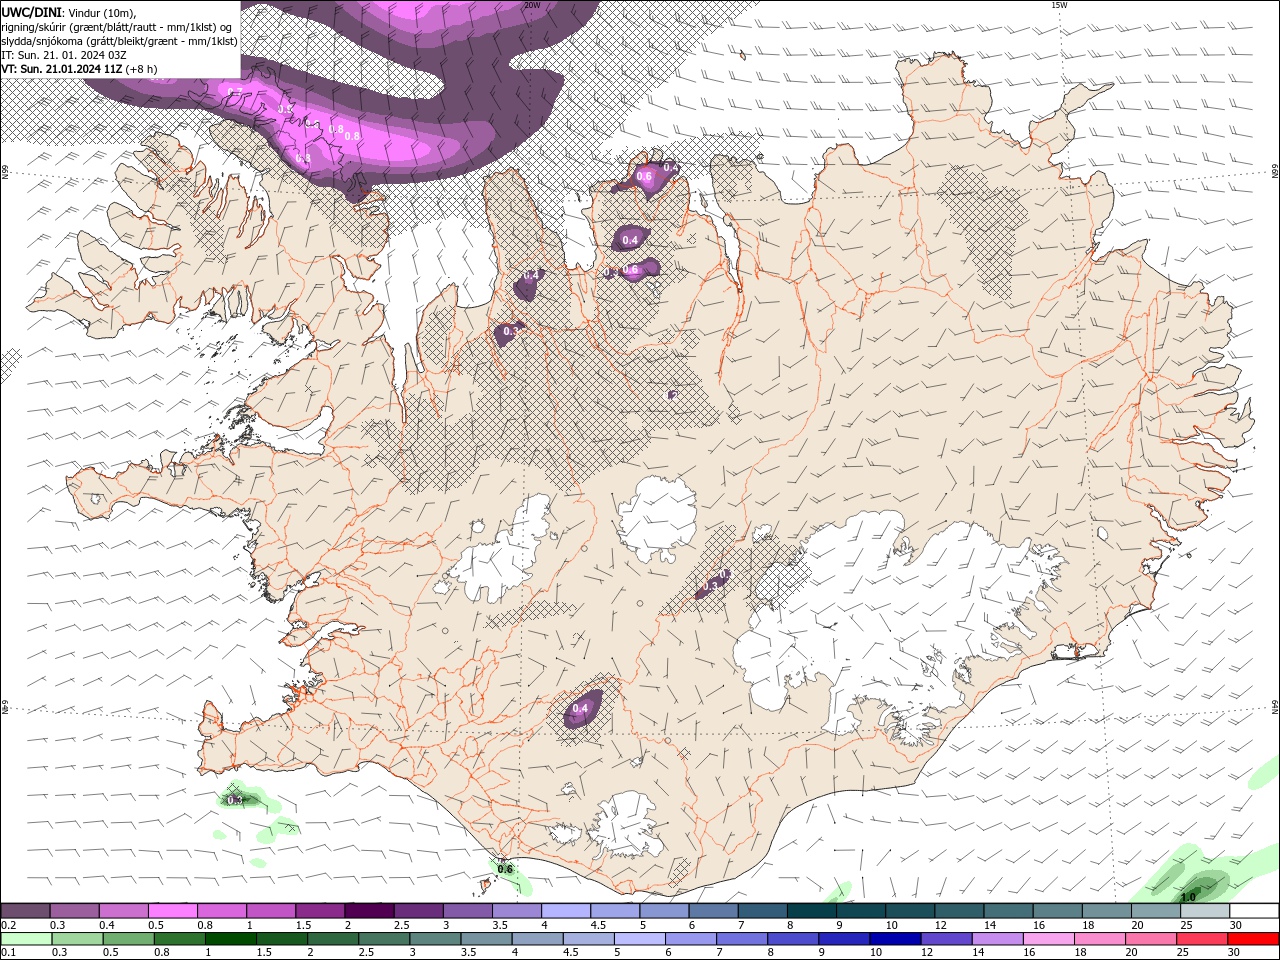Click the 0.6 value on the northern coast headland

click(644, 177)
